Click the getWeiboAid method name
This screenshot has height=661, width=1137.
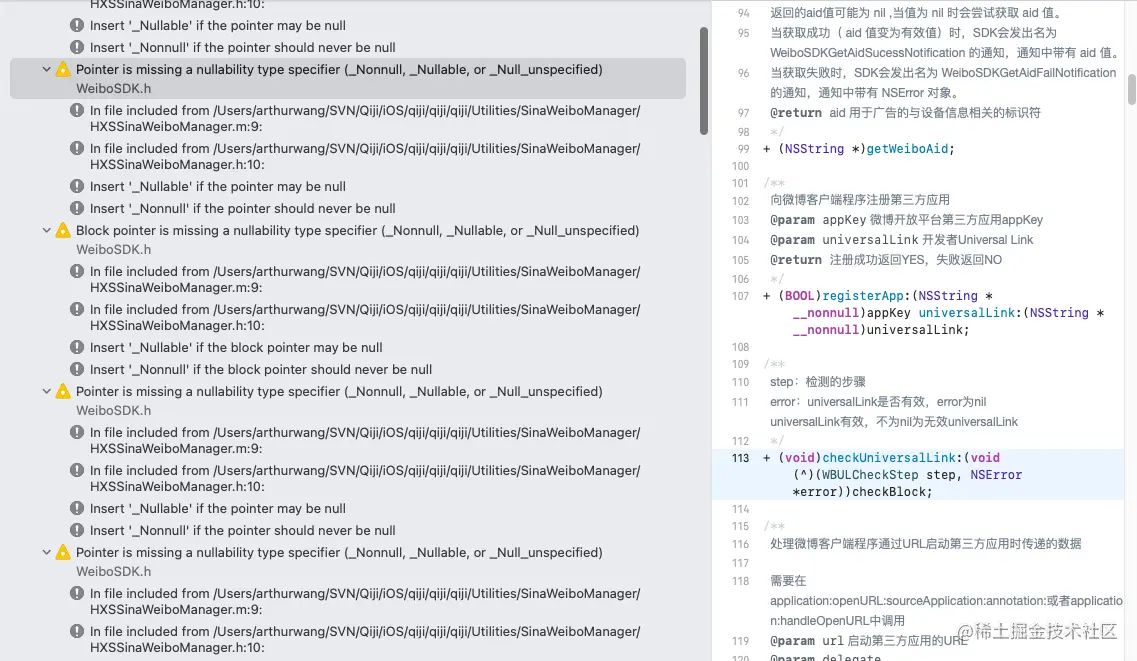[907, 149]
